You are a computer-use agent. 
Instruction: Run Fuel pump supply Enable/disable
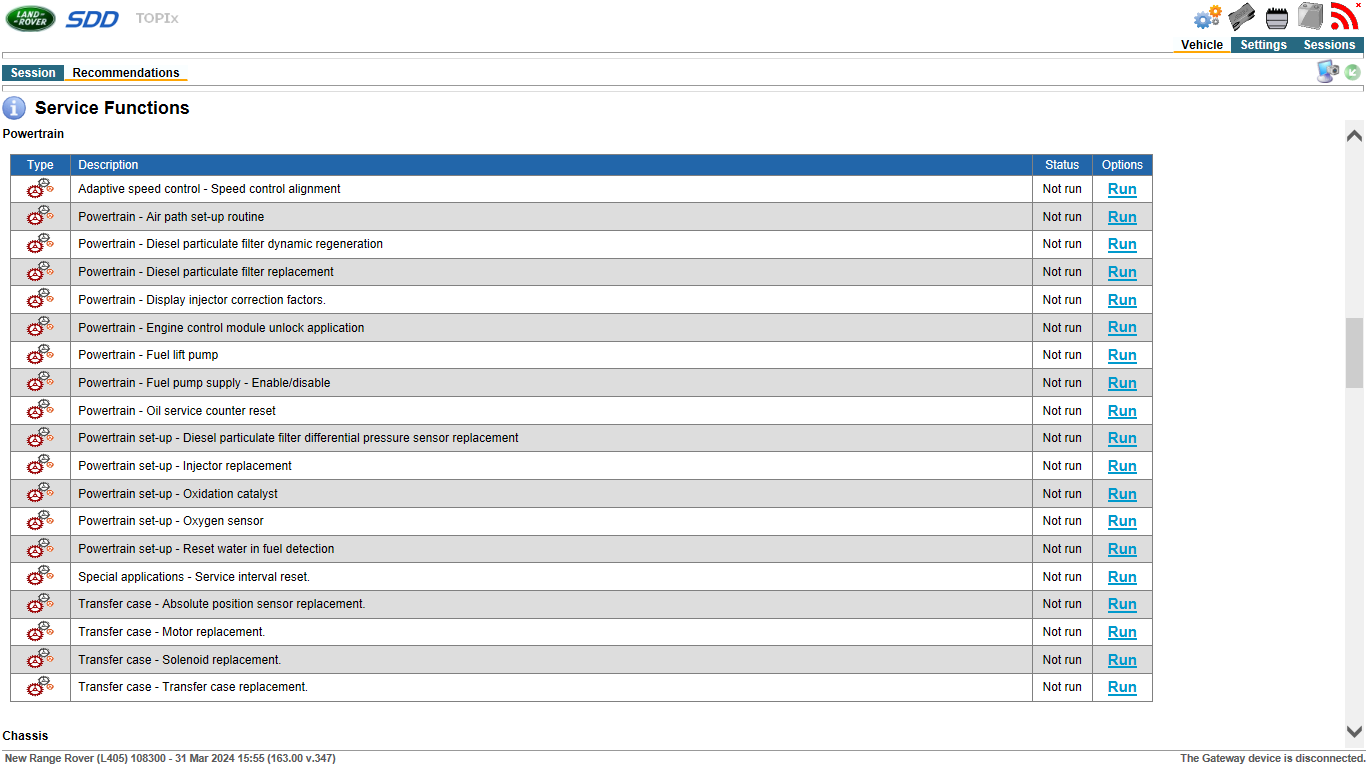(1122, 383)
